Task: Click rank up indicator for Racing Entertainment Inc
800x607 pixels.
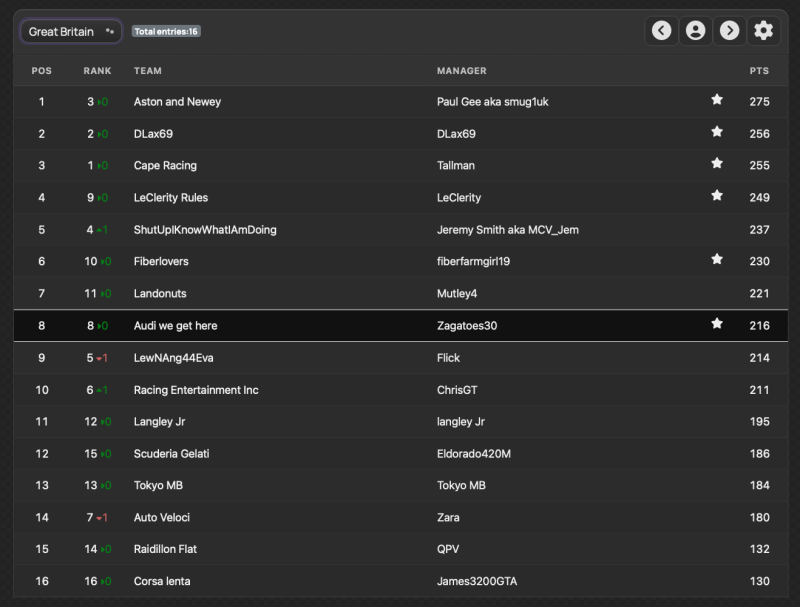Action: (102, 391)
